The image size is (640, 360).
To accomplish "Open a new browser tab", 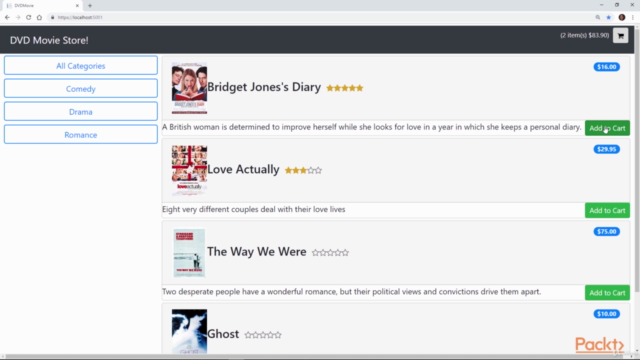I will [90, 6].
